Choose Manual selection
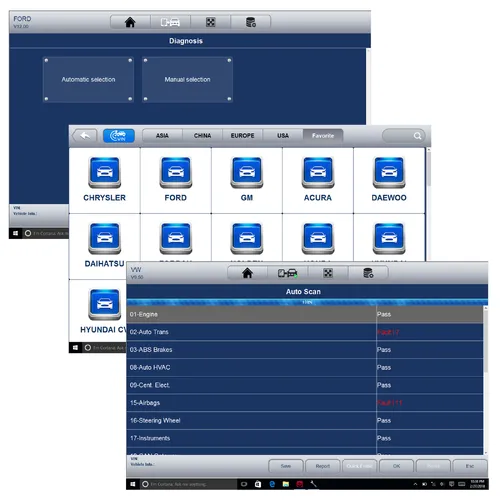The image size is (500, 500). click(x=187, y=79)
